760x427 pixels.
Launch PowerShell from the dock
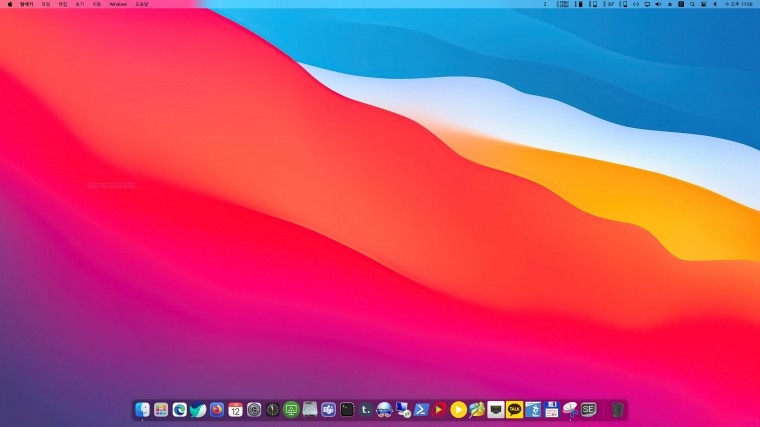click(x=421, y=410)
